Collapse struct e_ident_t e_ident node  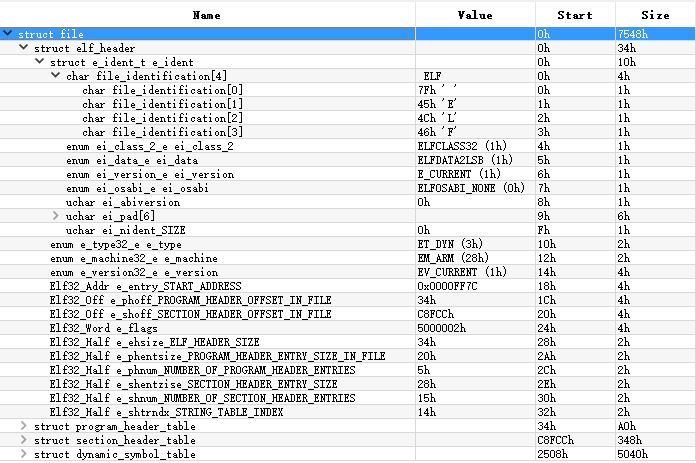(x=40, y=61)
